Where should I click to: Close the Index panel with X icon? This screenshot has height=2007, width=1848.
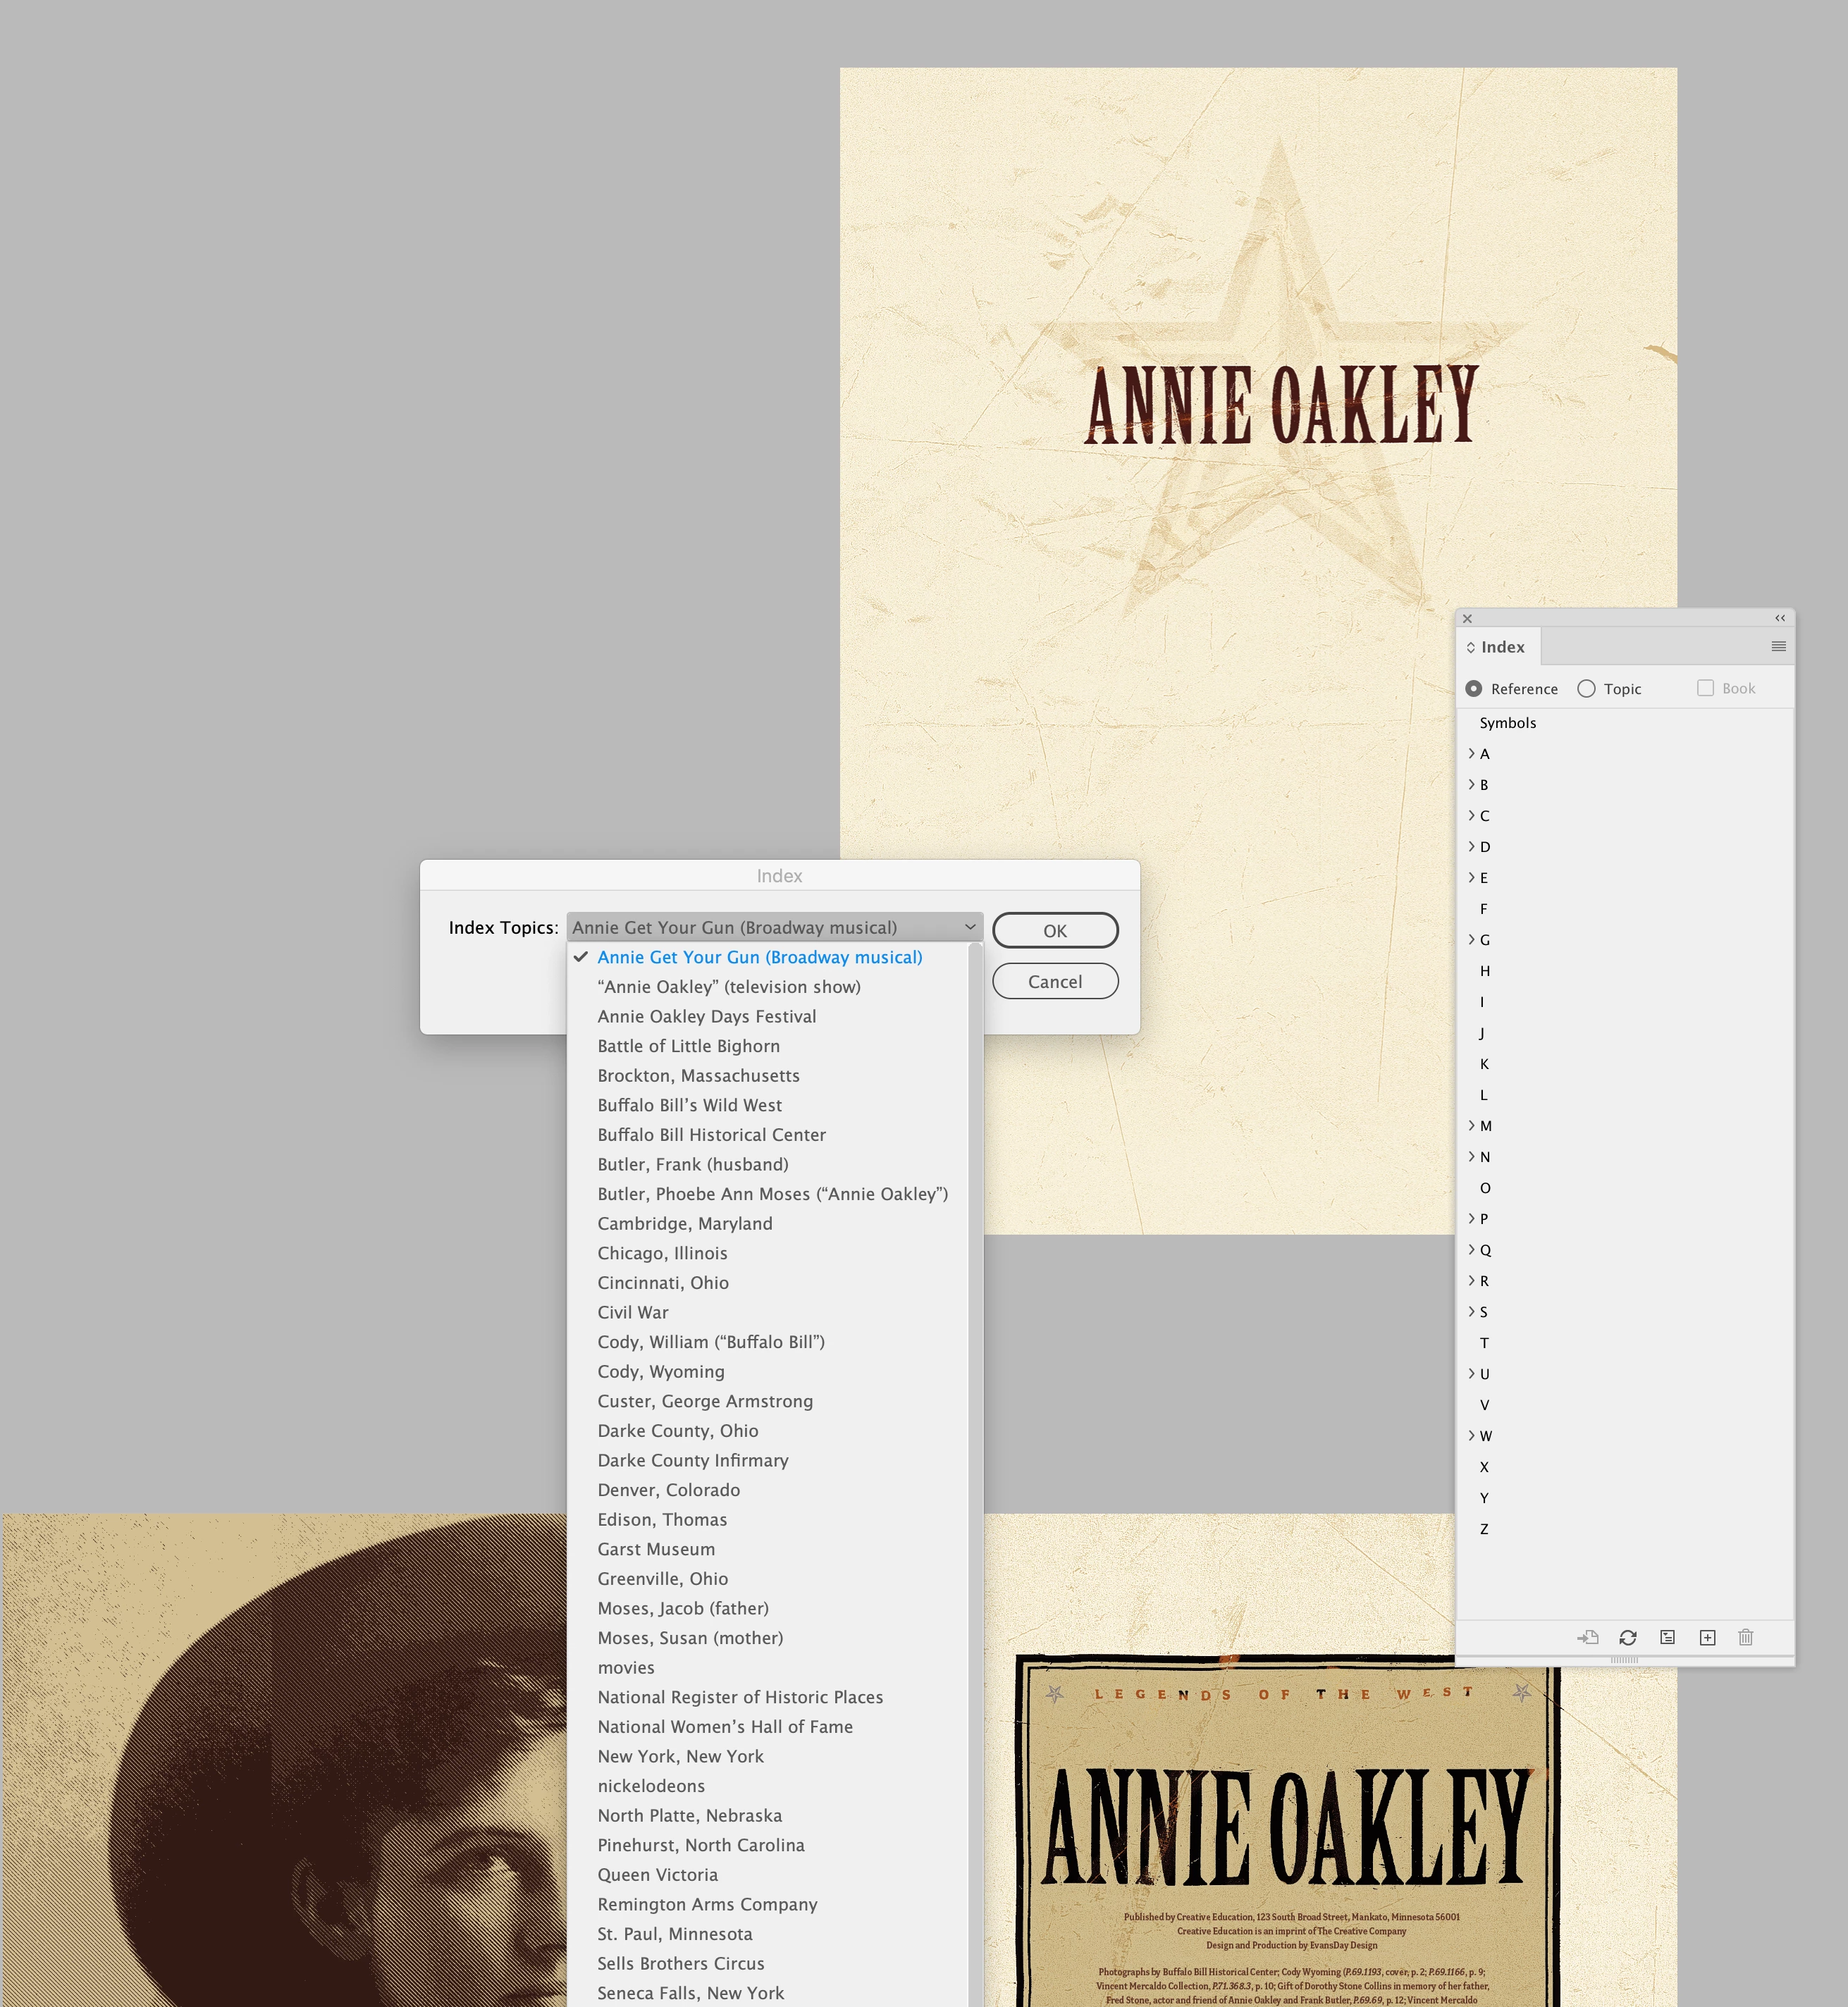coord(1467,618)
